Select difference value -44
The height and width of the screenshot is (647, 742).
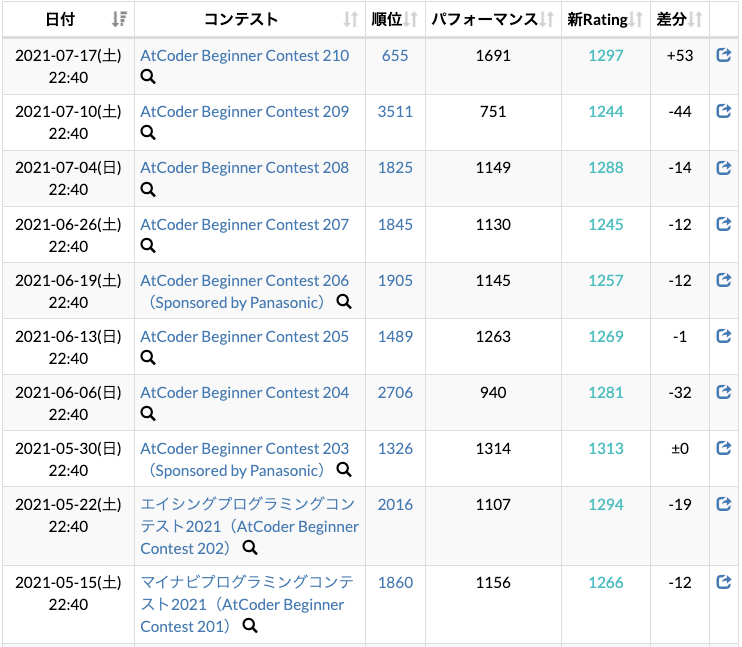[680, 112]
